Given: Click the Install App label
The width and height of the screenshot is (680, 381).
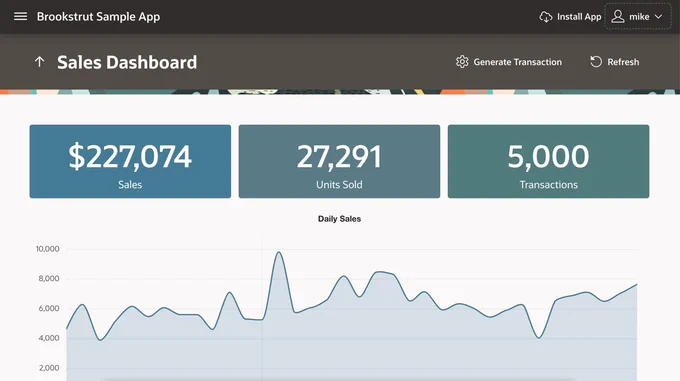Looking at the screenshot, I should click(579, 17).
